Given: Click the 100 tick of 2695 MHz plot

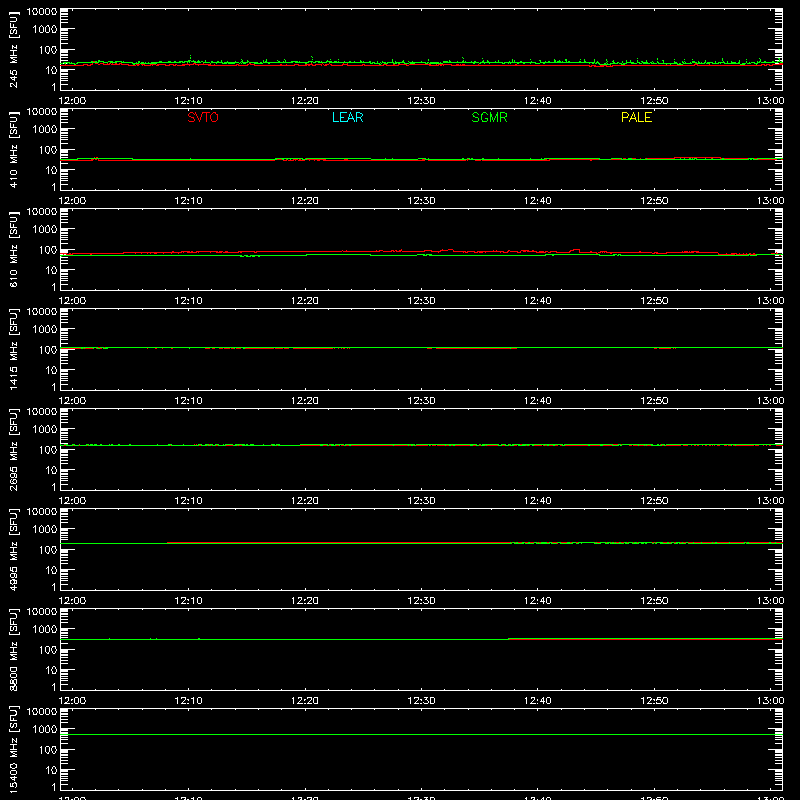Looking at the screenshot, I should (x=48, y=450).
